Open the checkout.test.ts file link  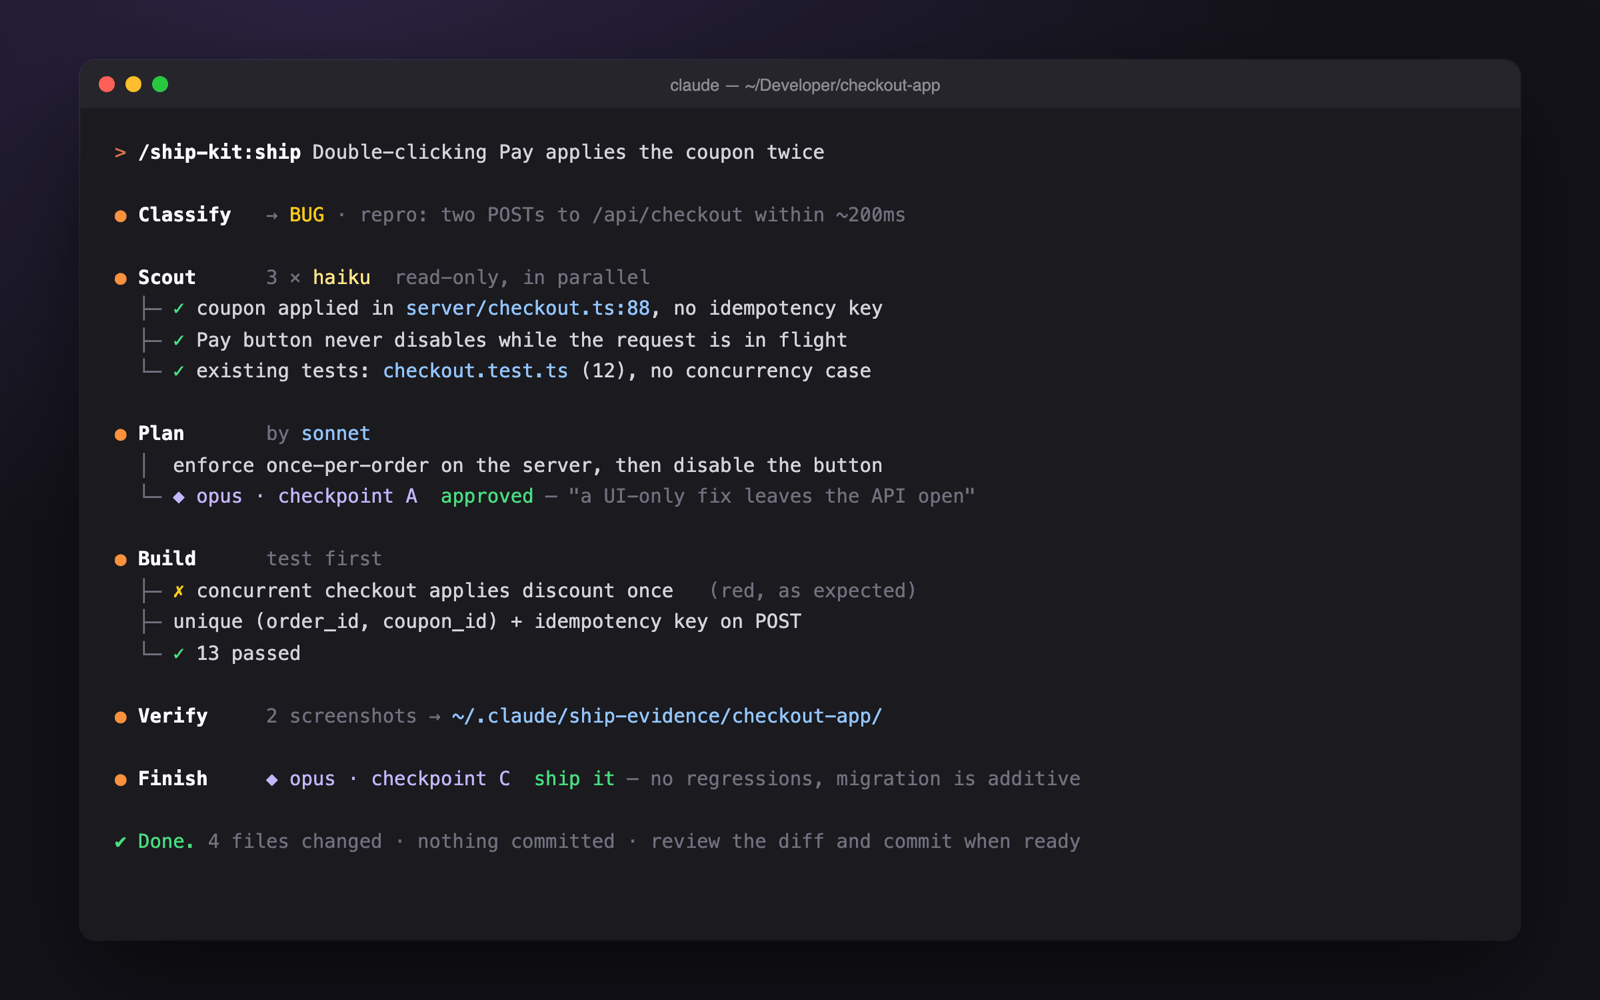point(475,371)
